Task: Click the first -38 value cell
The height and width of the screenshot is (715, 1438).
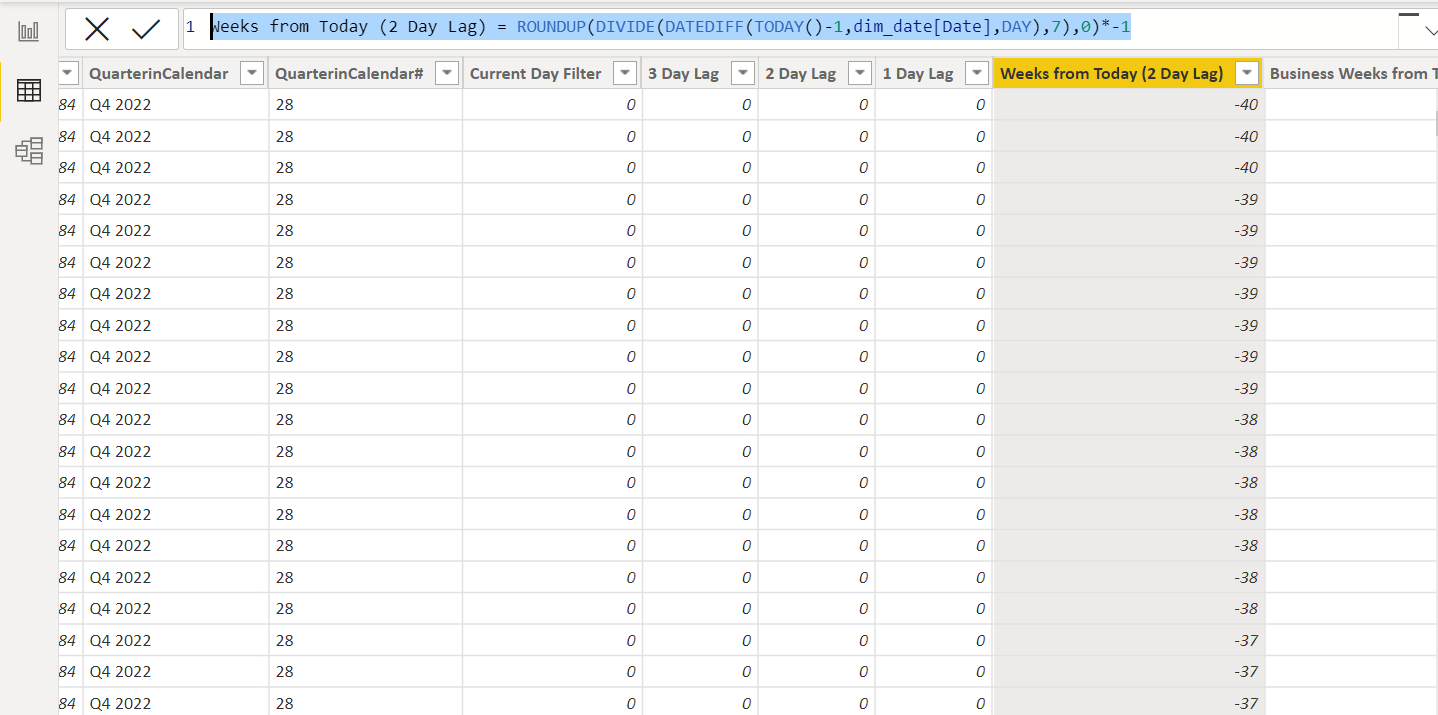Action: (x=1129, y=419)
